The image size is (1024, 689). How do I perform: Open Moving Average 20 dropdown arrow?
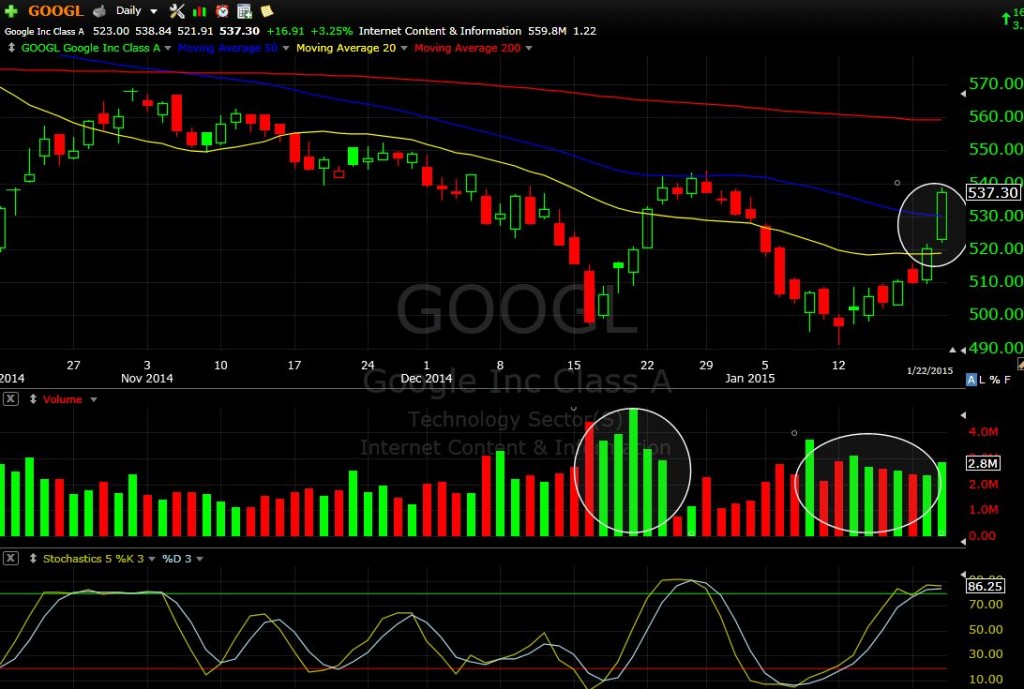[404, 48]
